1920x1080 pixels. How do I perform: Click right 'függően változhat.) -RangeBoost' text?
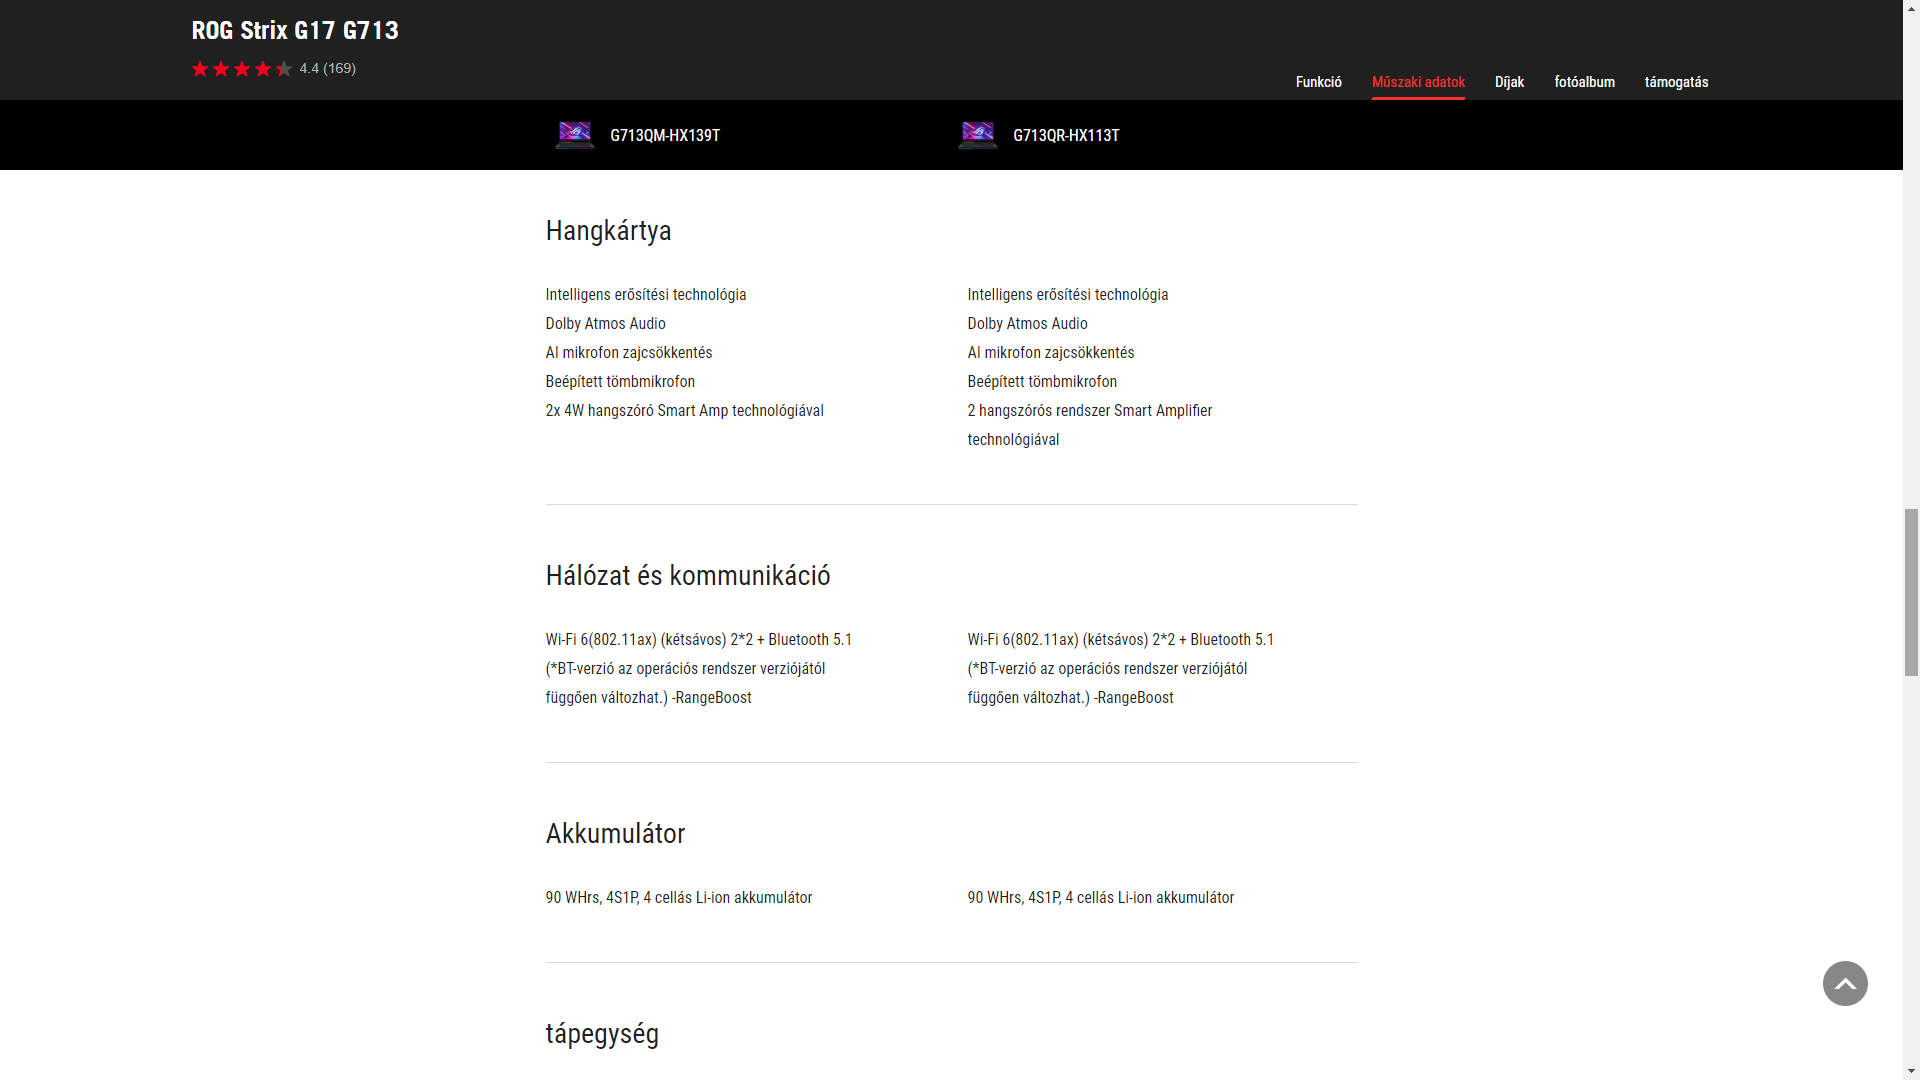point(1070,698)
